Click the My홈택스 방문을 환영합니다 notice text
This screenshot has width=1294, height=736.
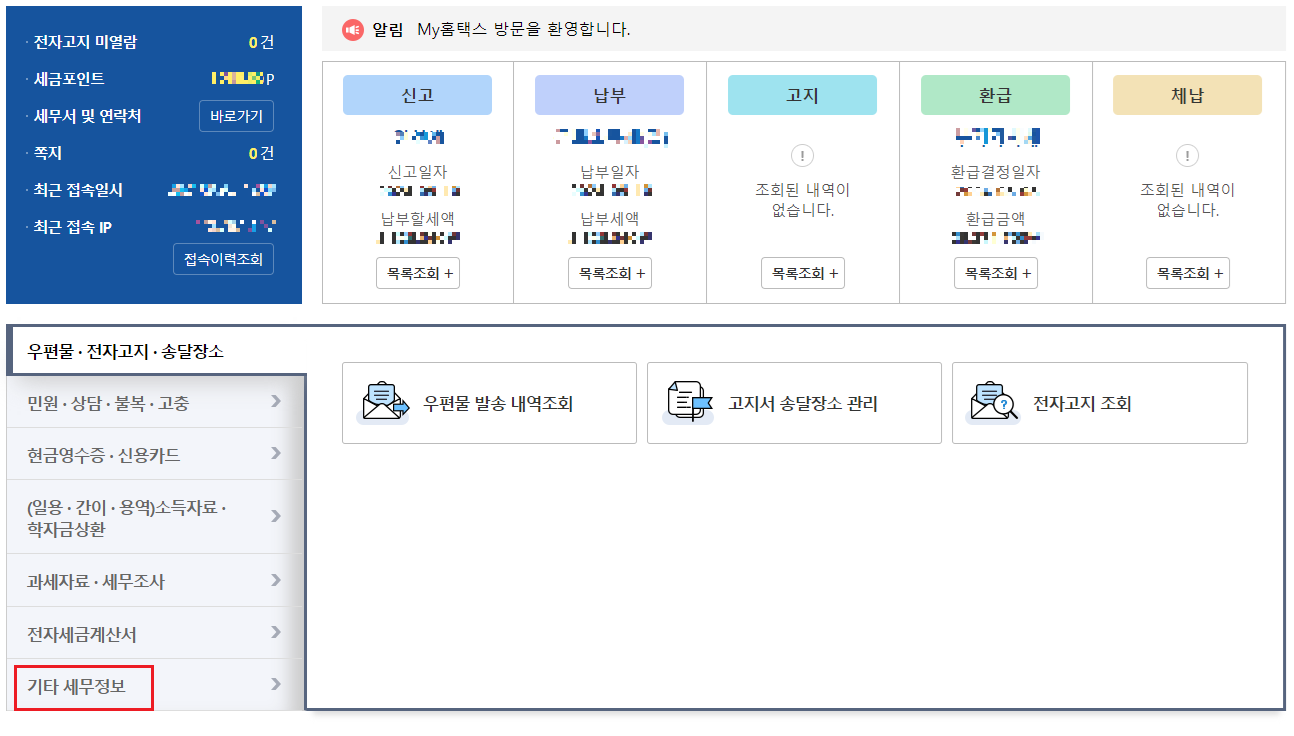point(523,30)
